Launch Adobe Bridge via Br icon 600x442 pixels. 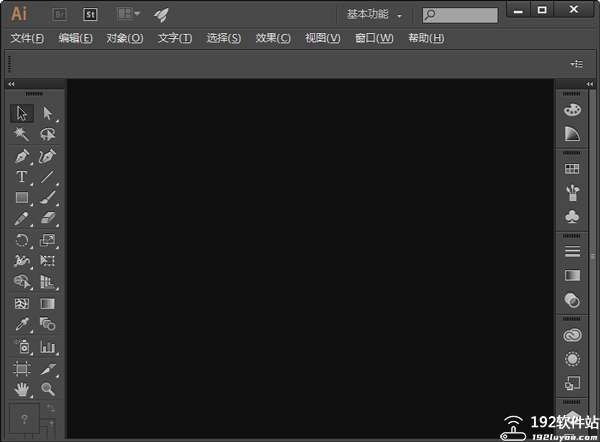point(59,15)
